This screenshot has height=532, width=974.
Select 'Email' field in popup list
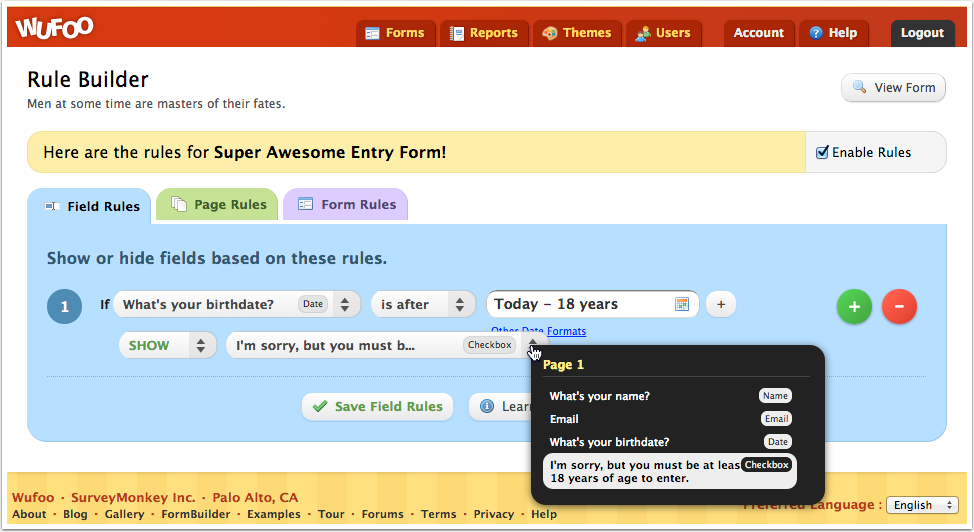click(670, 419)
